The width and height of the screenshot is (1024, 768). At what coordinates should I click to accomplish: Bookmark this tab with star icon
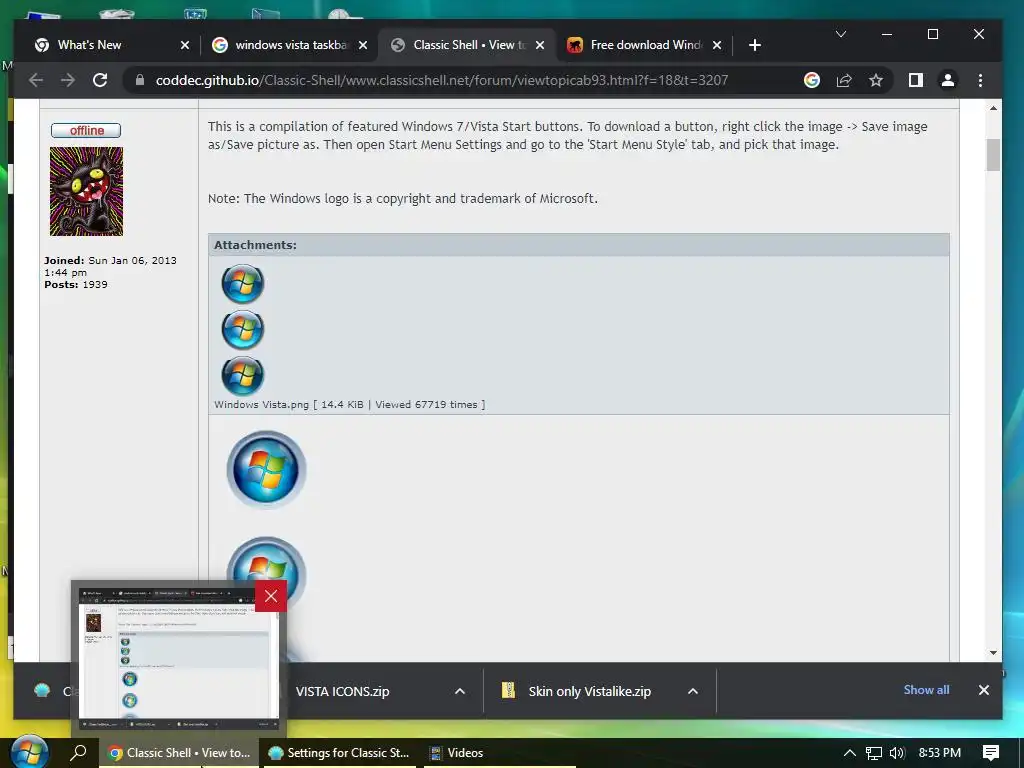coord(876,80)
